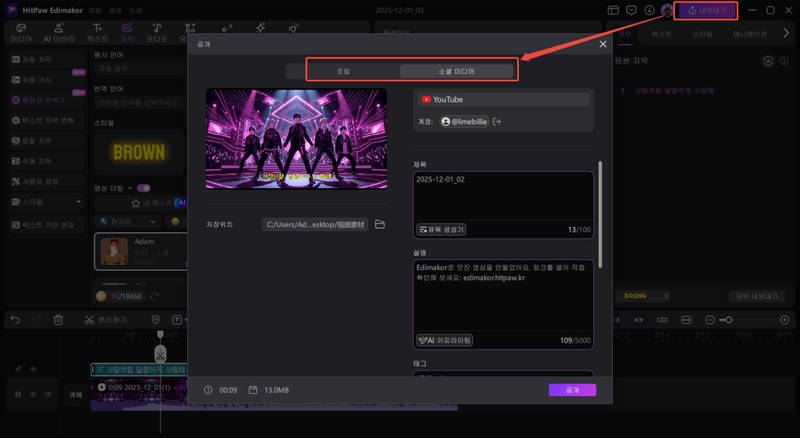Switch to the 소셜 미디어 tab
800x438 pixels.
pos(456,71)
